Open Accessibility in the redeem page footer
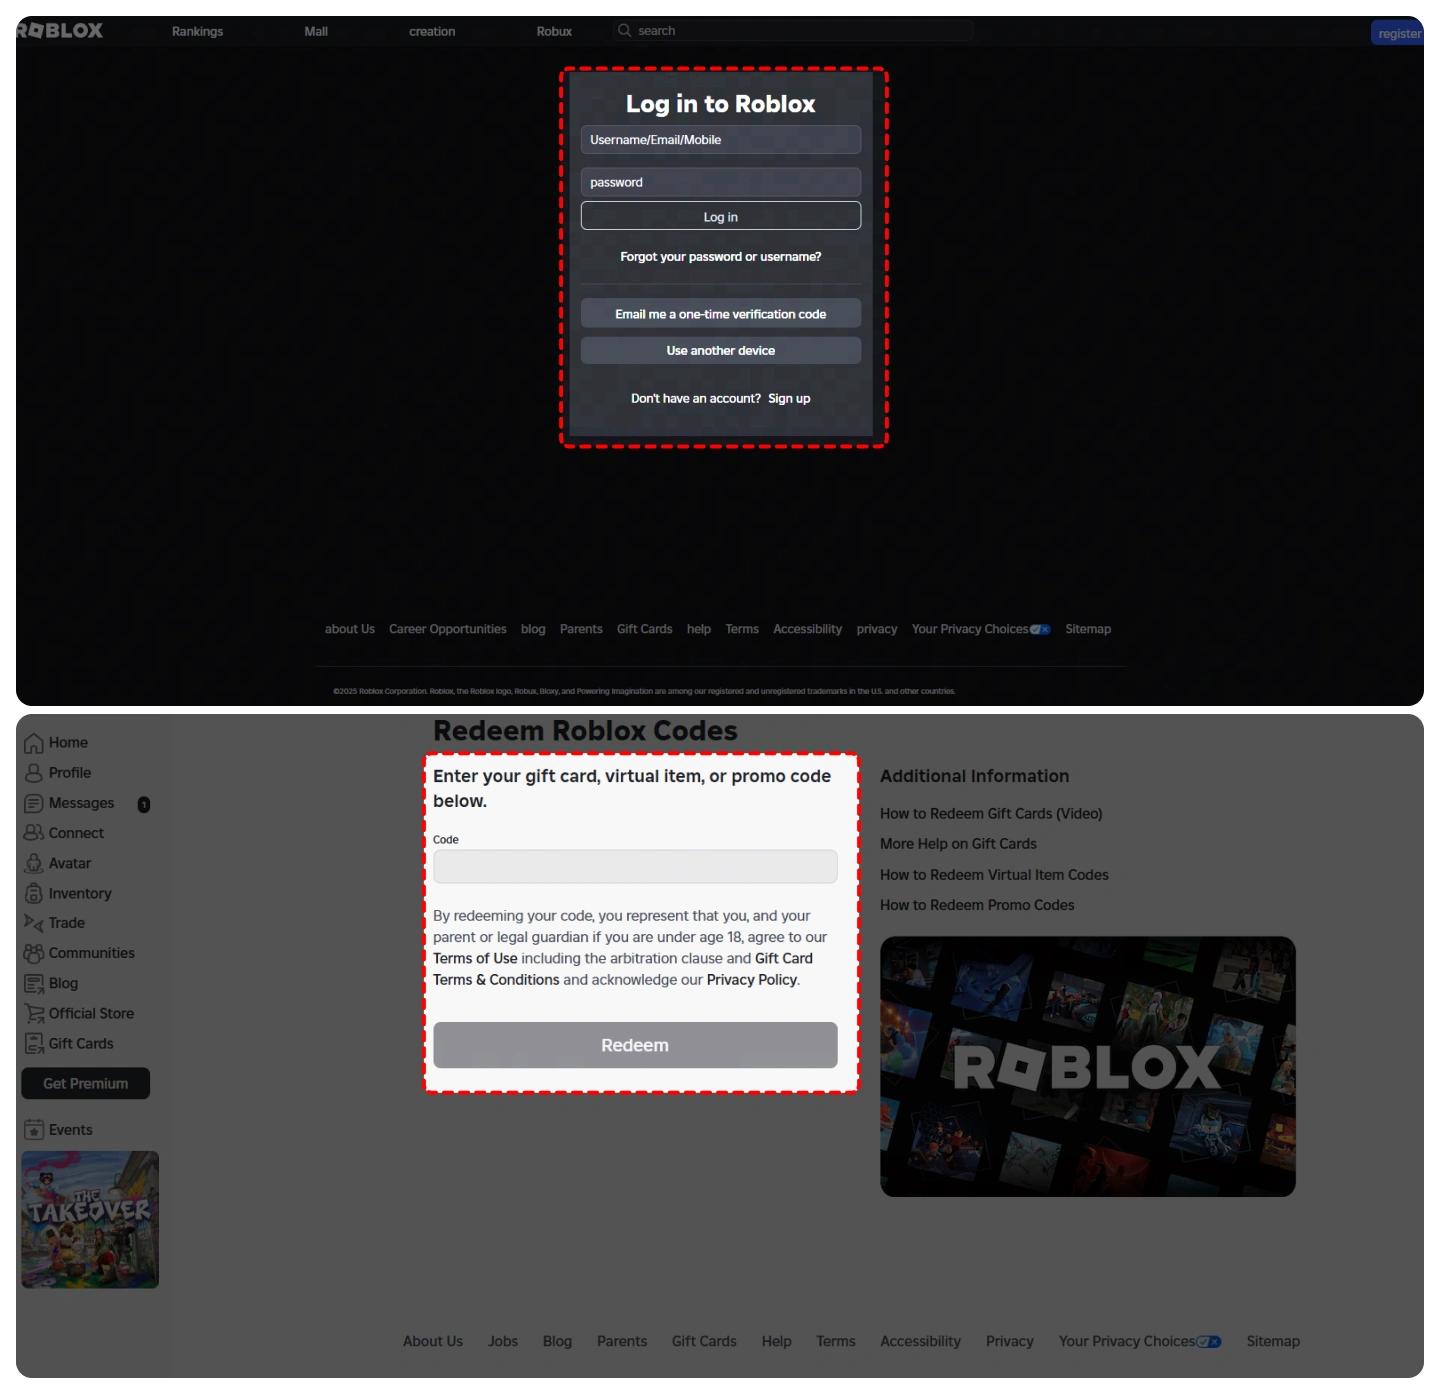The width and height of the screenshot is (1440, 1395). tap(921, 1342)
